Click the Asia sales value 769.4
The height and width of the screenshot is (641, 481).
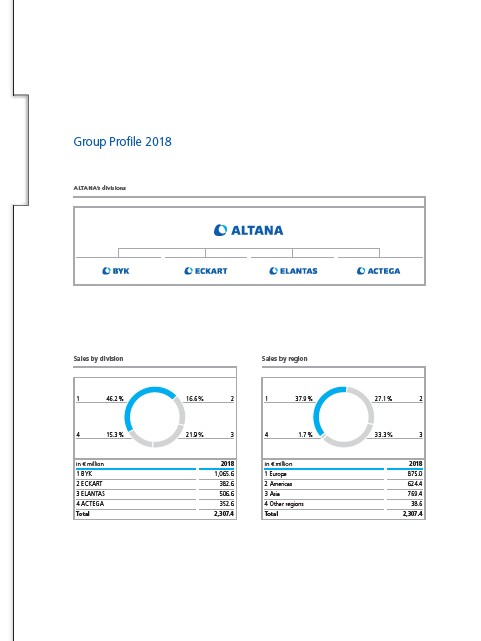[415, 493]
